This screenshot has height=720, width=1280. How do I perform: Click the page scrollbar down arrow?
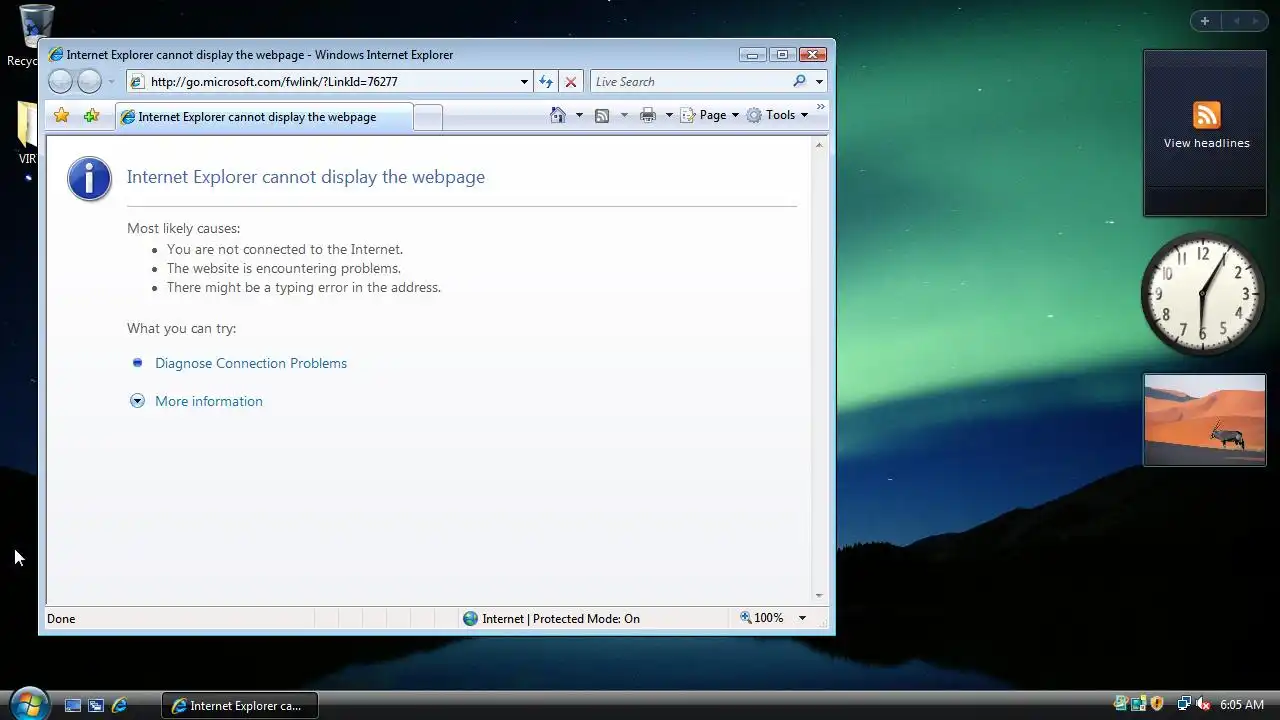pyautogui.click(x=819, y=596)
